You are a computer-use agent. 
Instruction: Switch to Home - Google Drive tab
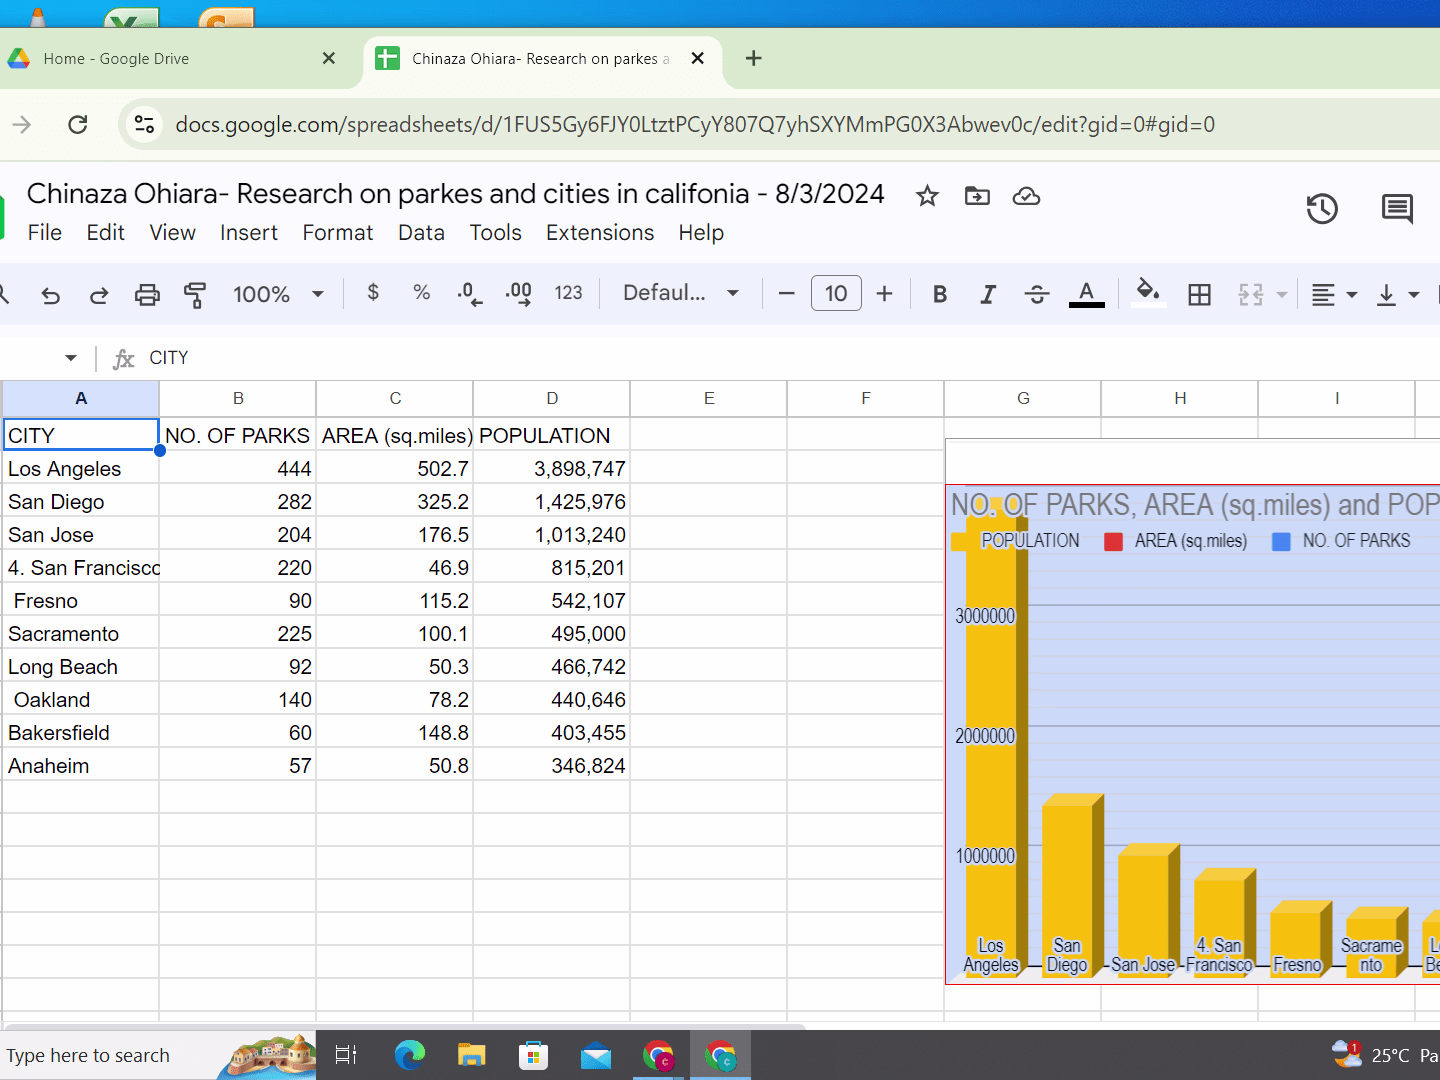click(116, 59)
